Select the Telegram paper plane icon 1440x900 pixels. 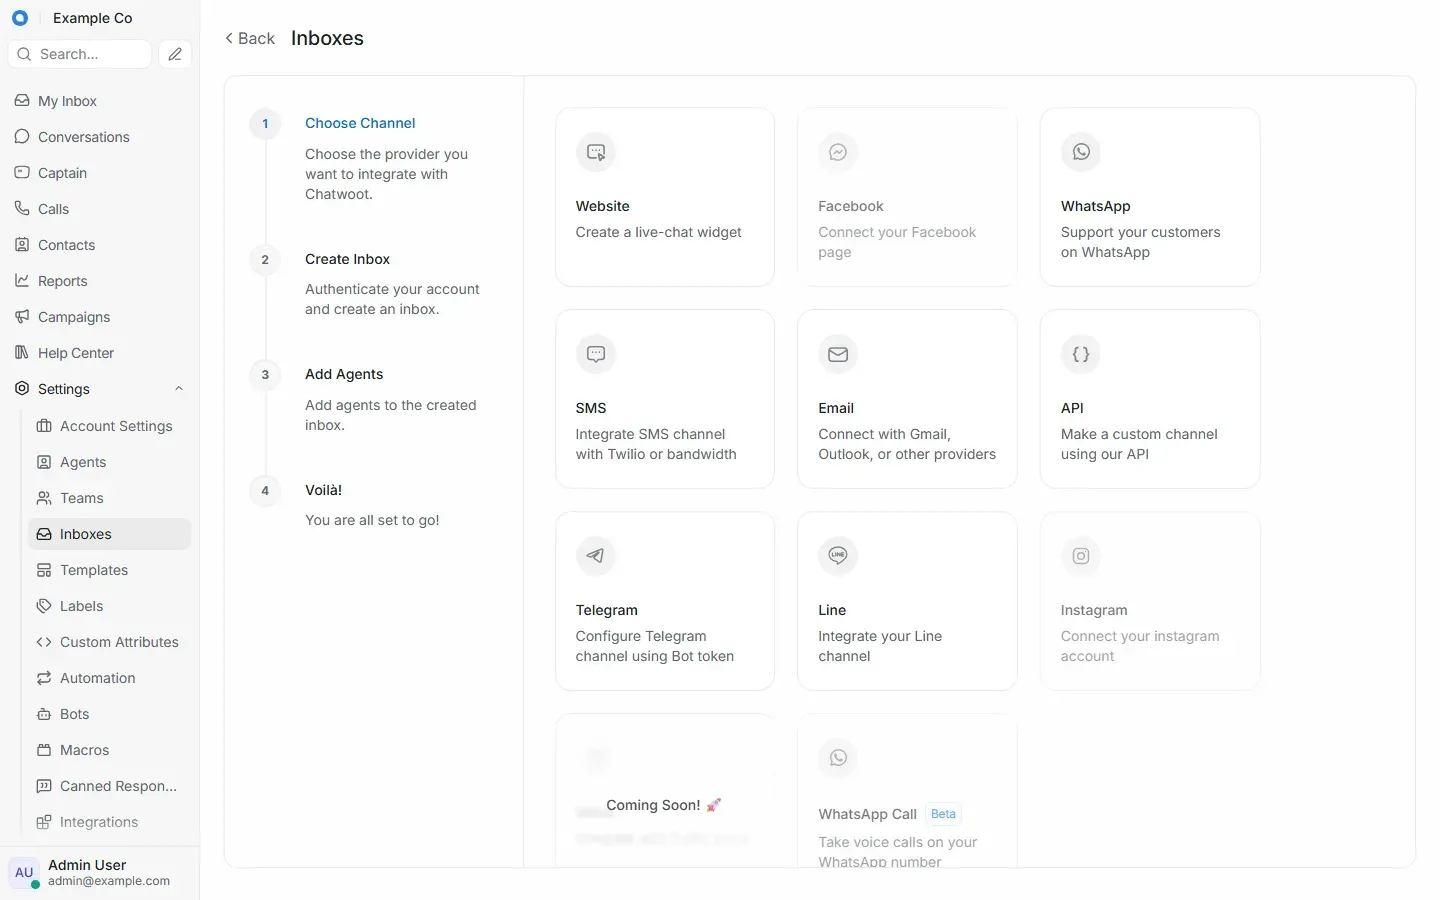(596, 556)
